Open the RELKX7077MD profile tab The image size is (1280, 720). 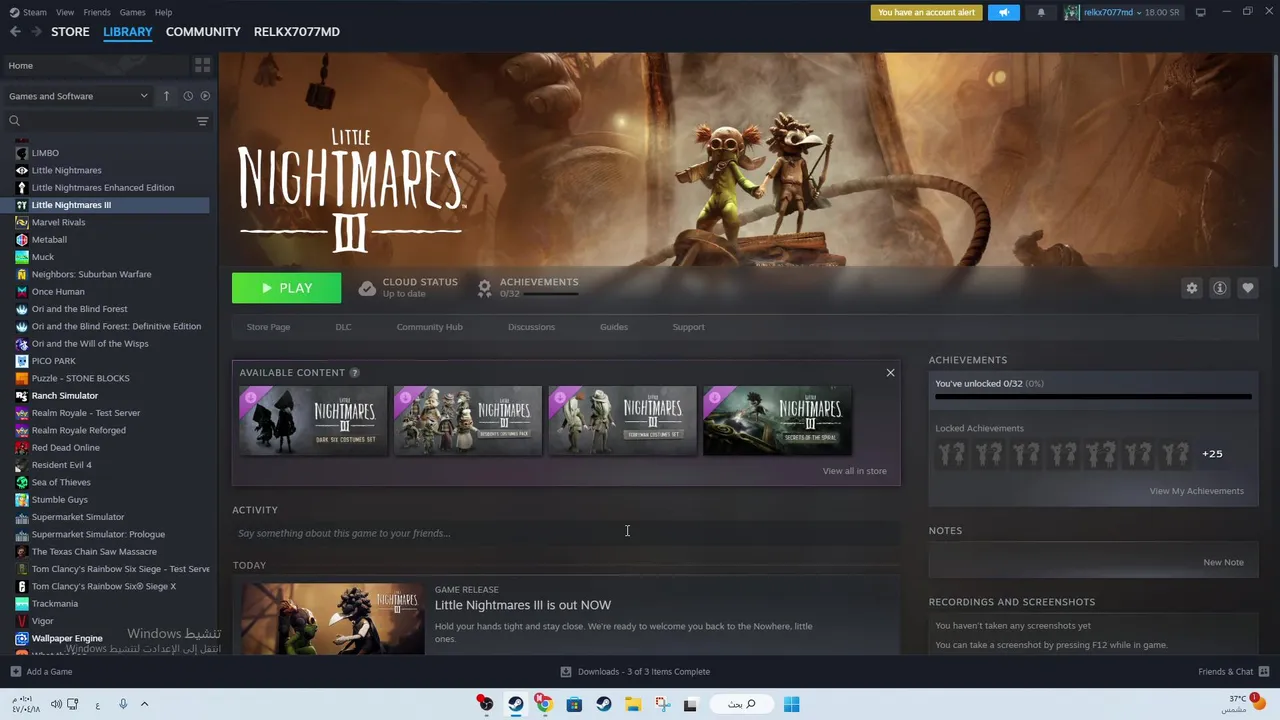[297, 32]
